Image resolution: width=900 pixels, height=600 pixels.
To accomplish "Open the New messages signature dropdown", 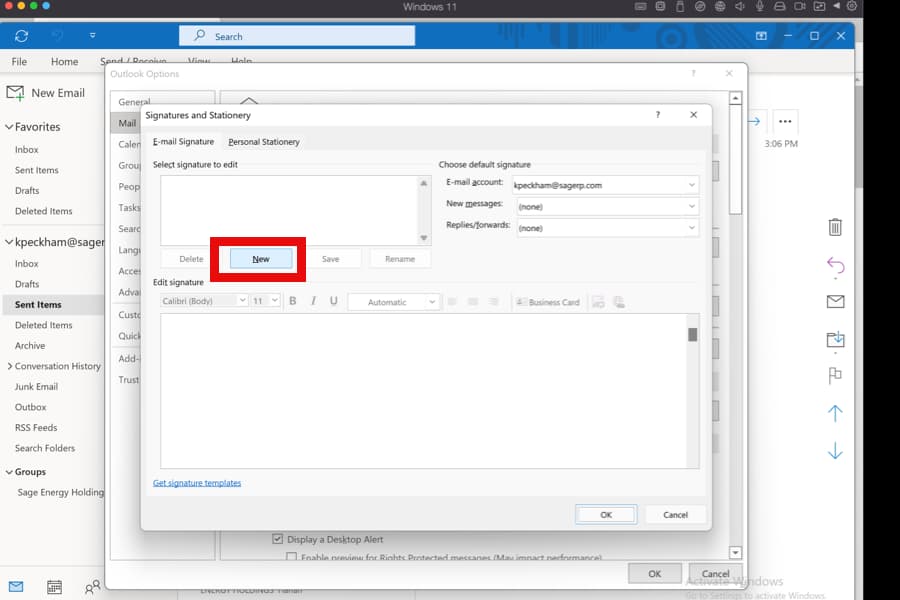I will point(690,206).
